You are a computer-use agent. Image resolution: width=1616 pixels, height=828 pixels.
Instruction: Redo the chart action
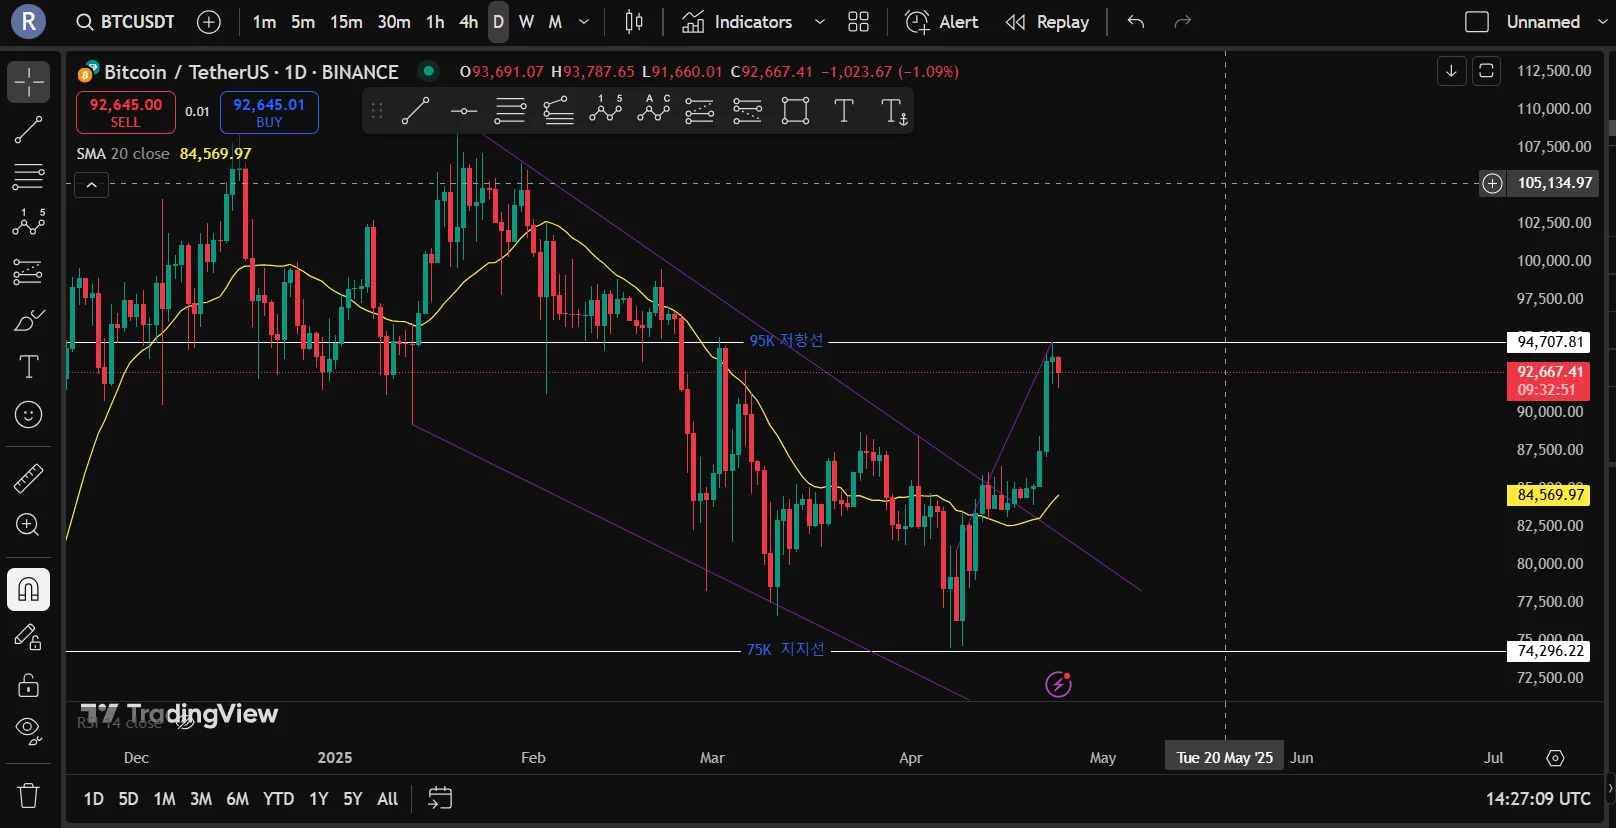(1182, 22)
